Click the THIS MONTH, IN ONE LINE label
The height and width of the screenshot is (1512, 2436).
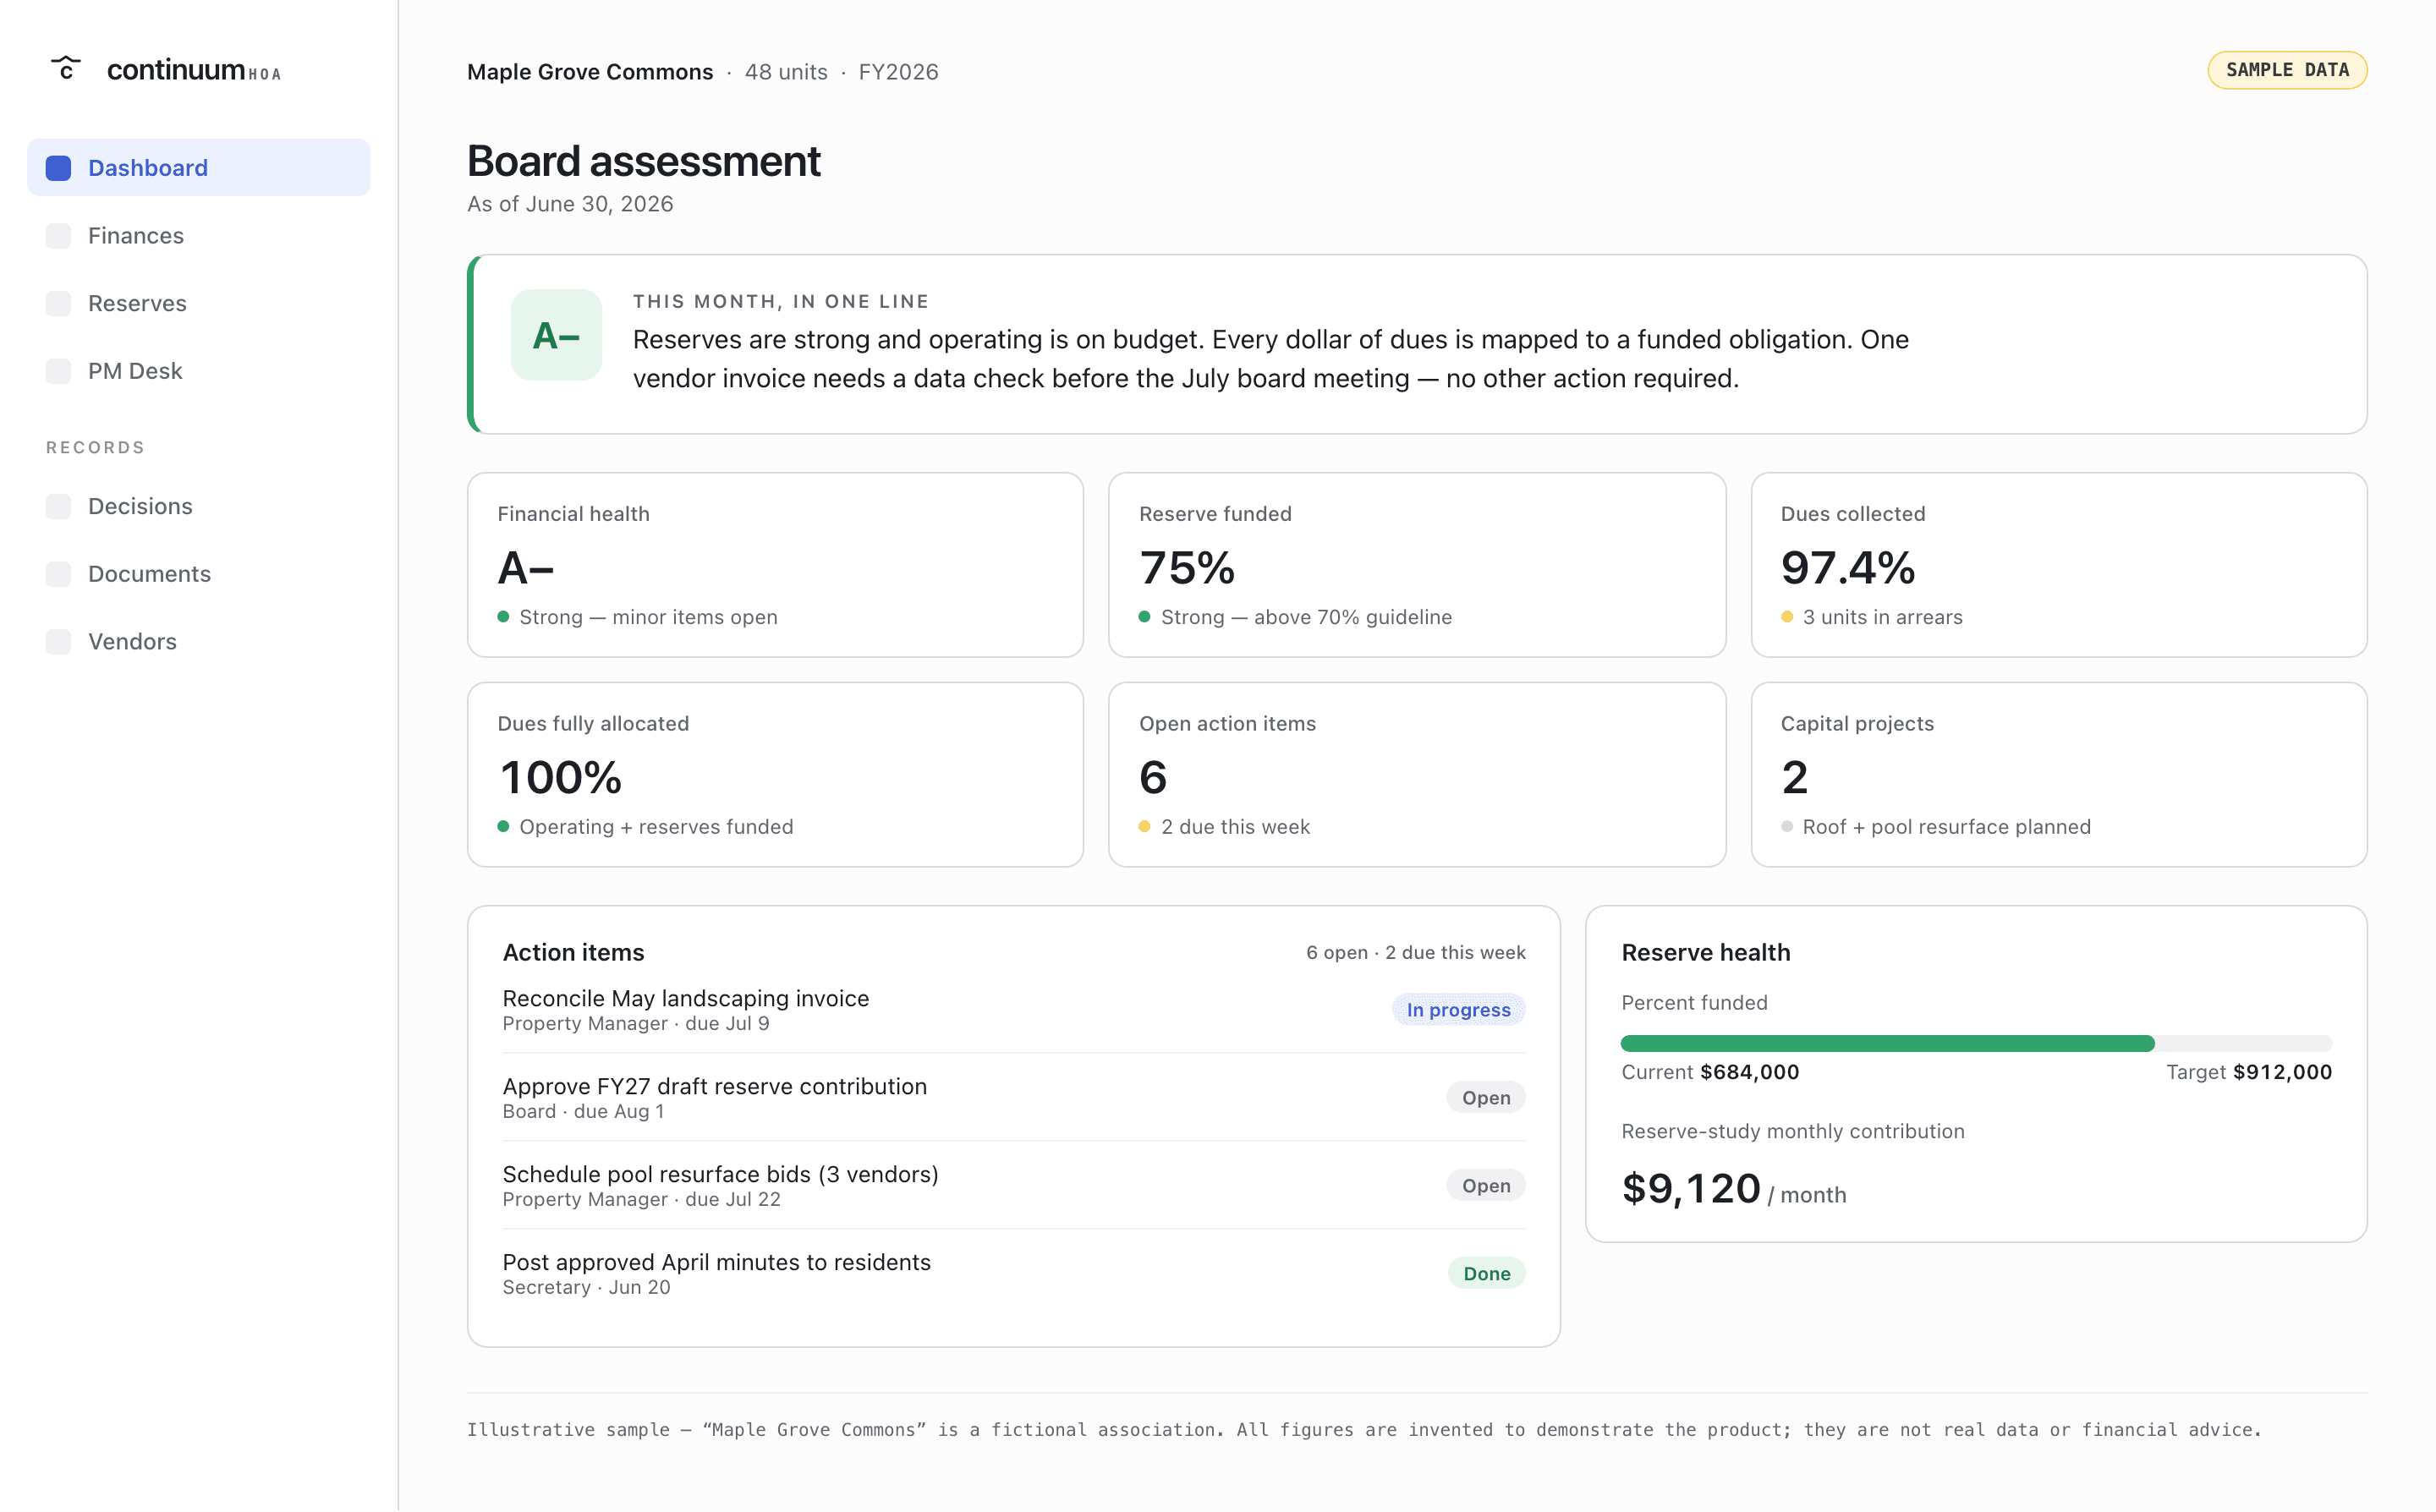click(x=781, y=302)
